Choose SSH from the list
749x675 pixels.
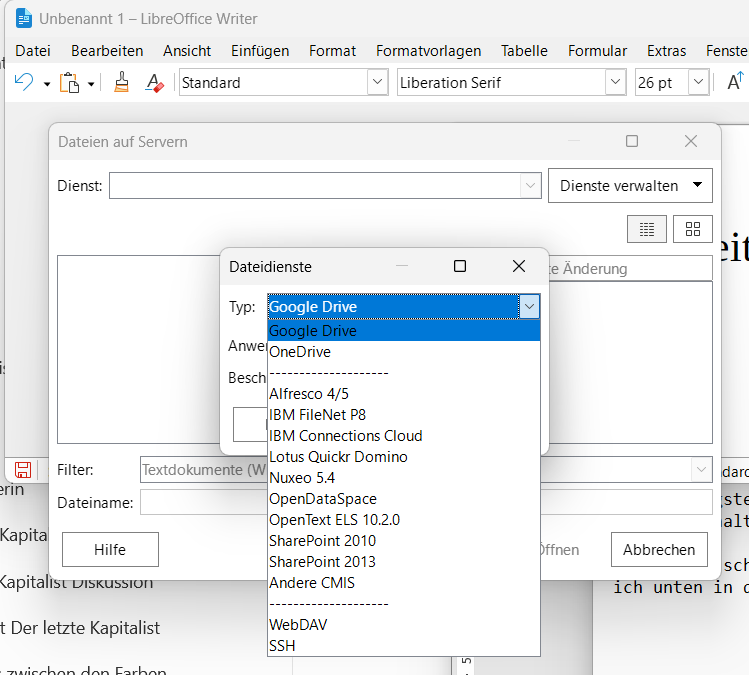(404, 646)
